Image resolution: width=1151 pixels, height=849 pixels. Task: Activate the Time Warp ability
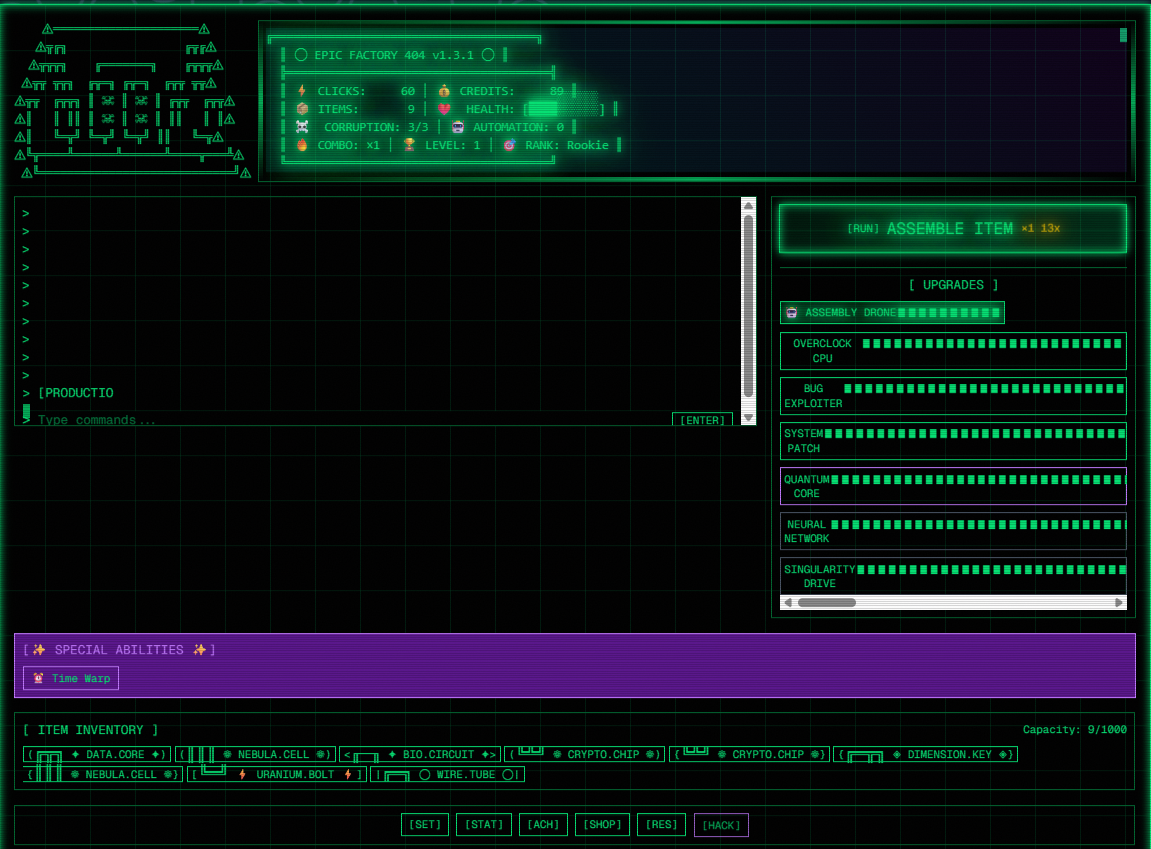[70, 678]
